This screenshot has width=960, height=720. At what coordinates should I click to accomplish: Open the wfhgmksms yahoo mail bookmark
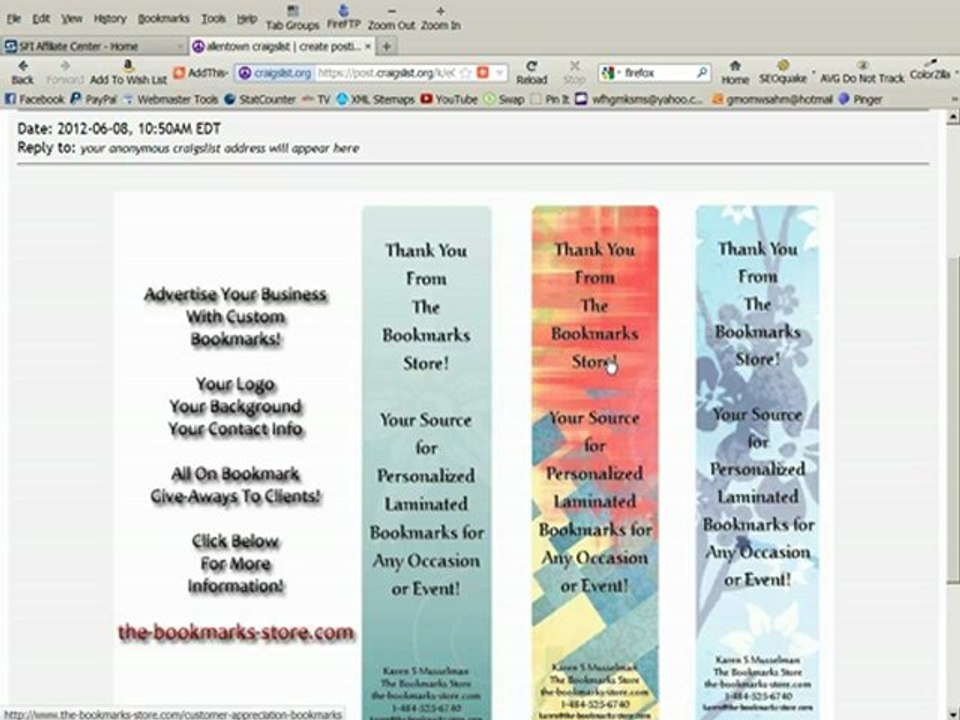(x=640, y=99)
